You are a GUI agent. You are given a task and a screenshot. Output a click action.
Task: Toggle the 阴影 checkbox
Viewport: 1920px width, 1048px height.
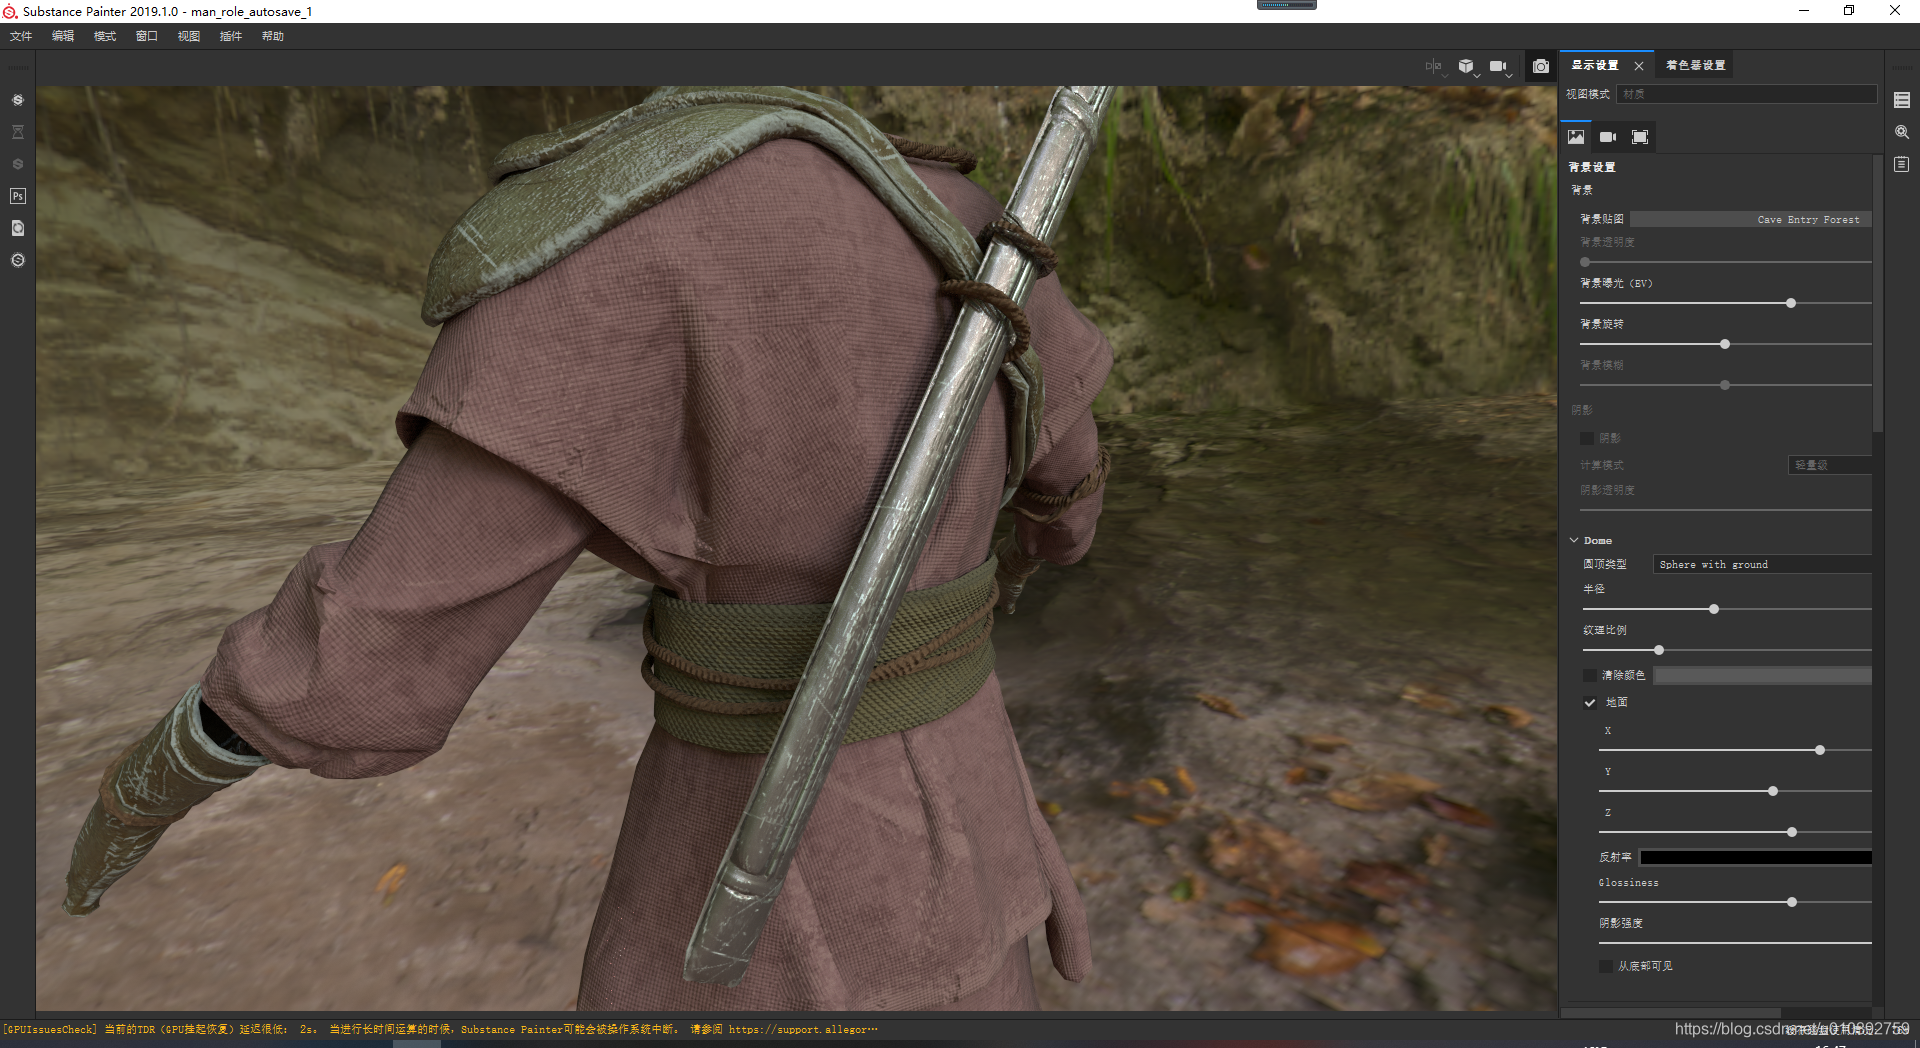pos(1587,438)
